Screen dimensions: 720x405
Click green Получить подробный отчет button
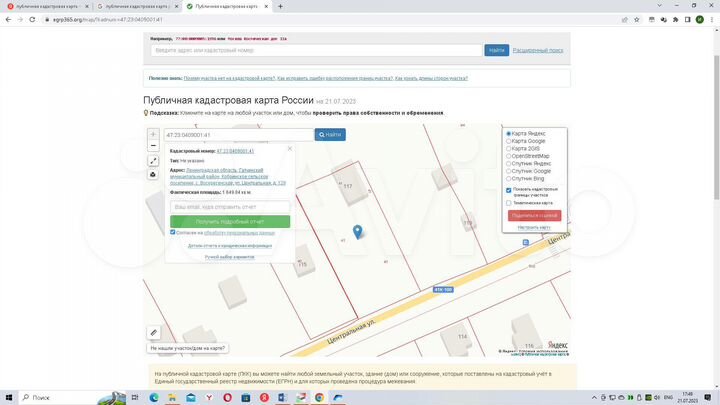pyautogui.click(x=230, y=221)
